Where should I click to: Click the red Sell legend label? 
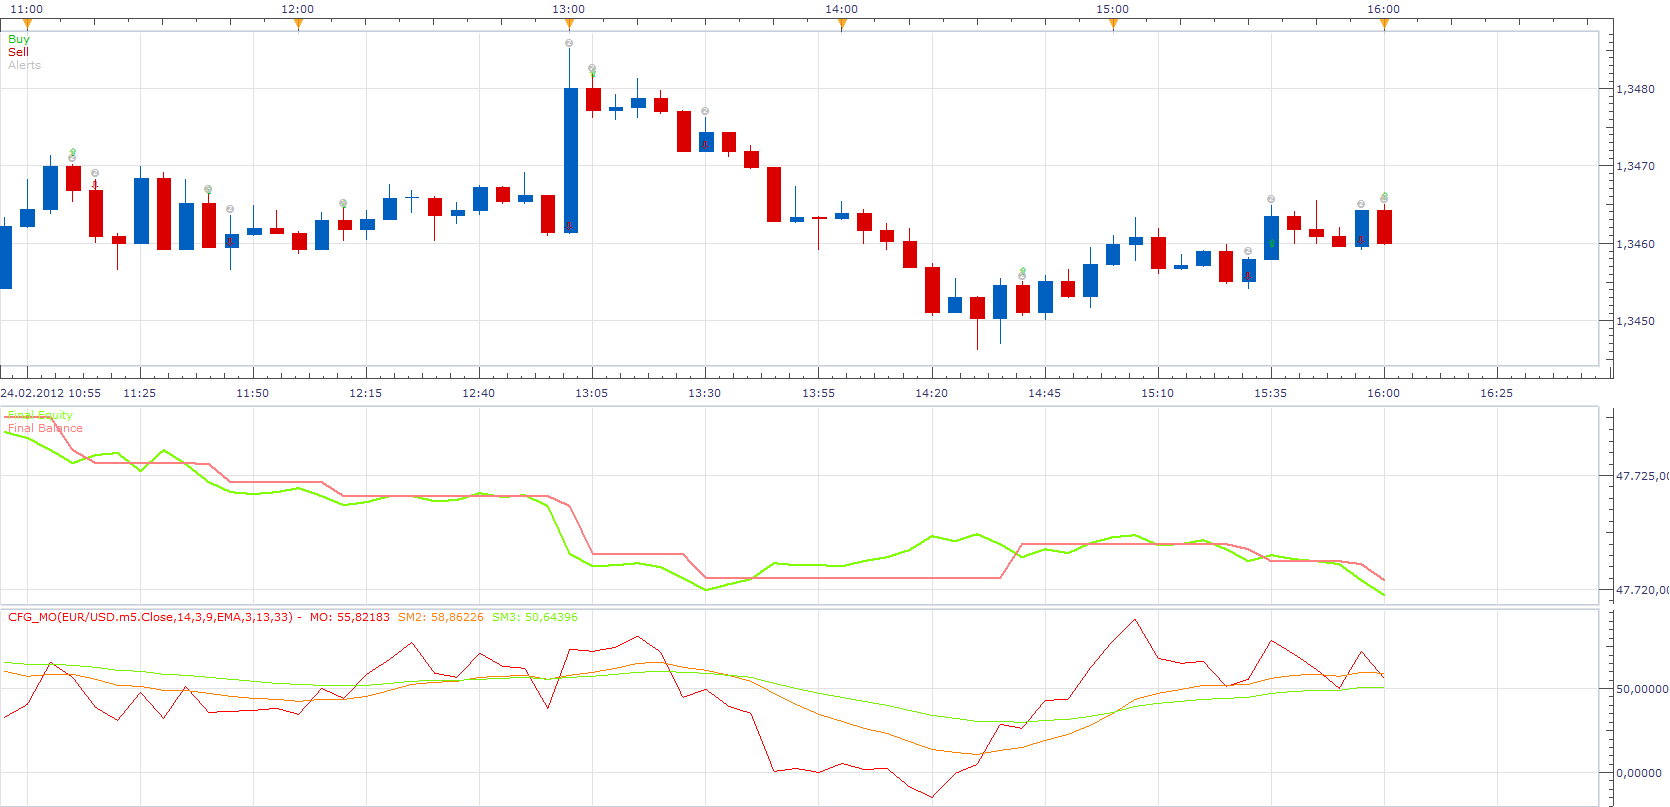pyautogui.click(x=18, y=52)
